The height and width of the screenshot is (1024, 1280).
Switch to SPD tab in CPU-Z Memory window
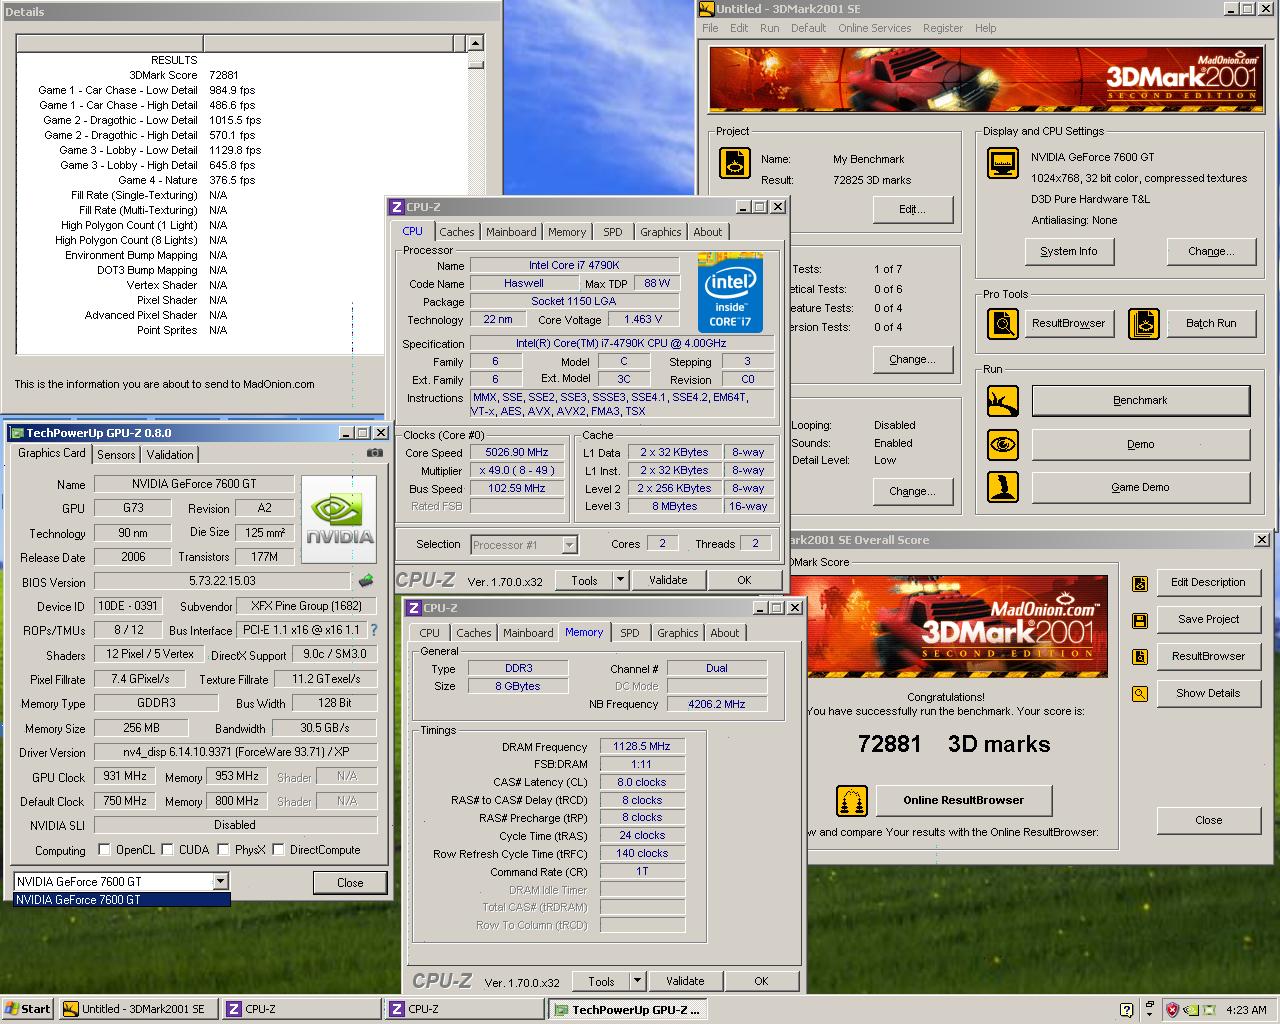tap(629, 632)
